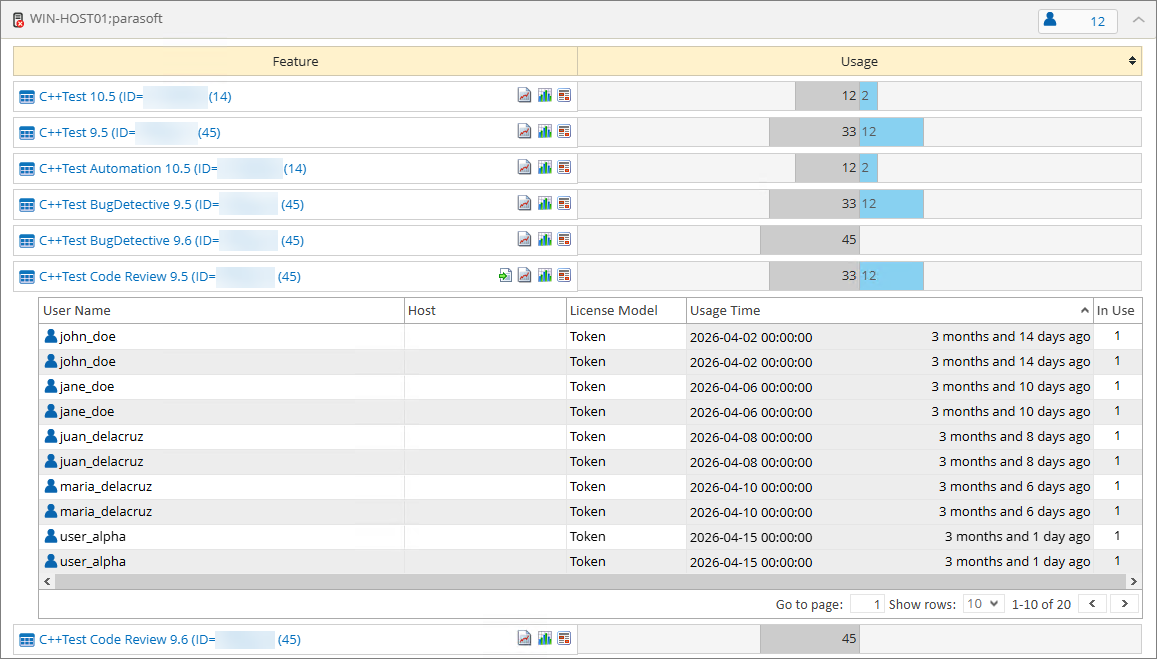
Task: Open table report for C++Test Code Review 9.5
Action: point(564,275)
